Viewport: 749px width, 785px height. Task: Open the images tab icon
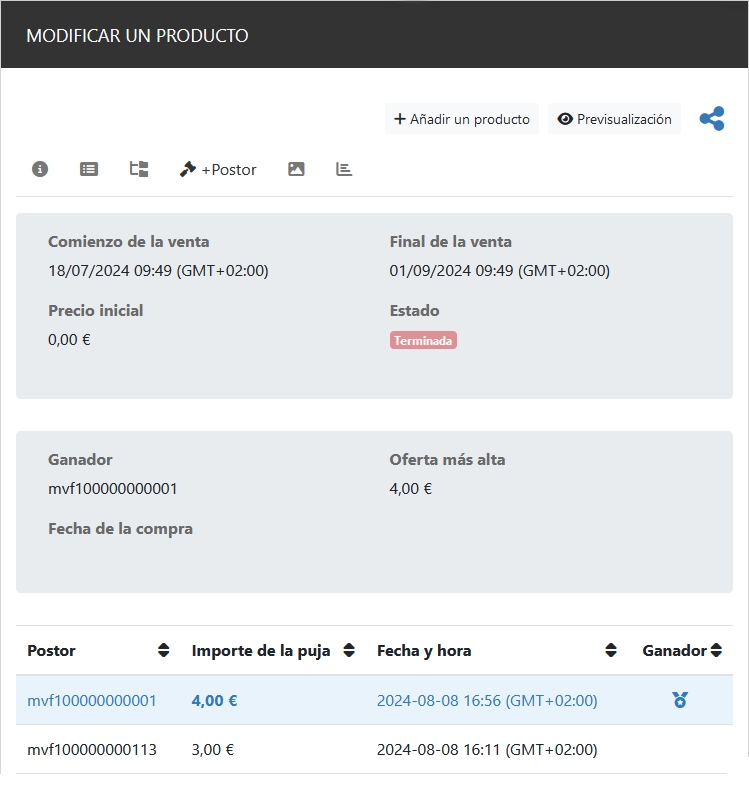[296, 169]
